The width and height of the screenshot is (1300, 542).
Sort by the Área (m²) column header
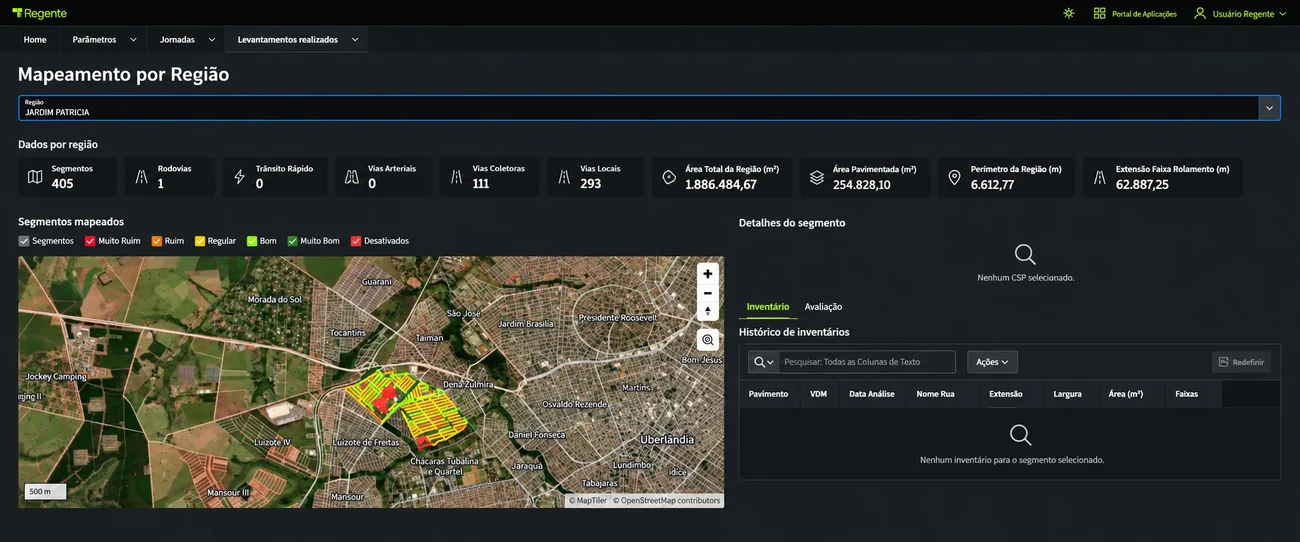pos(1126,394)
